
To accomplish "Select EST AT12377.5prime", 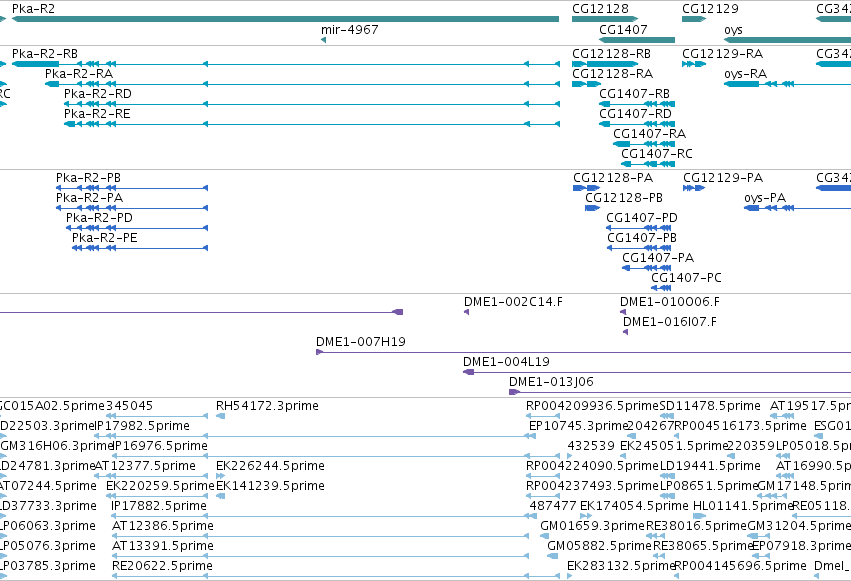I will pyautogui.click(x=145, y=467).
